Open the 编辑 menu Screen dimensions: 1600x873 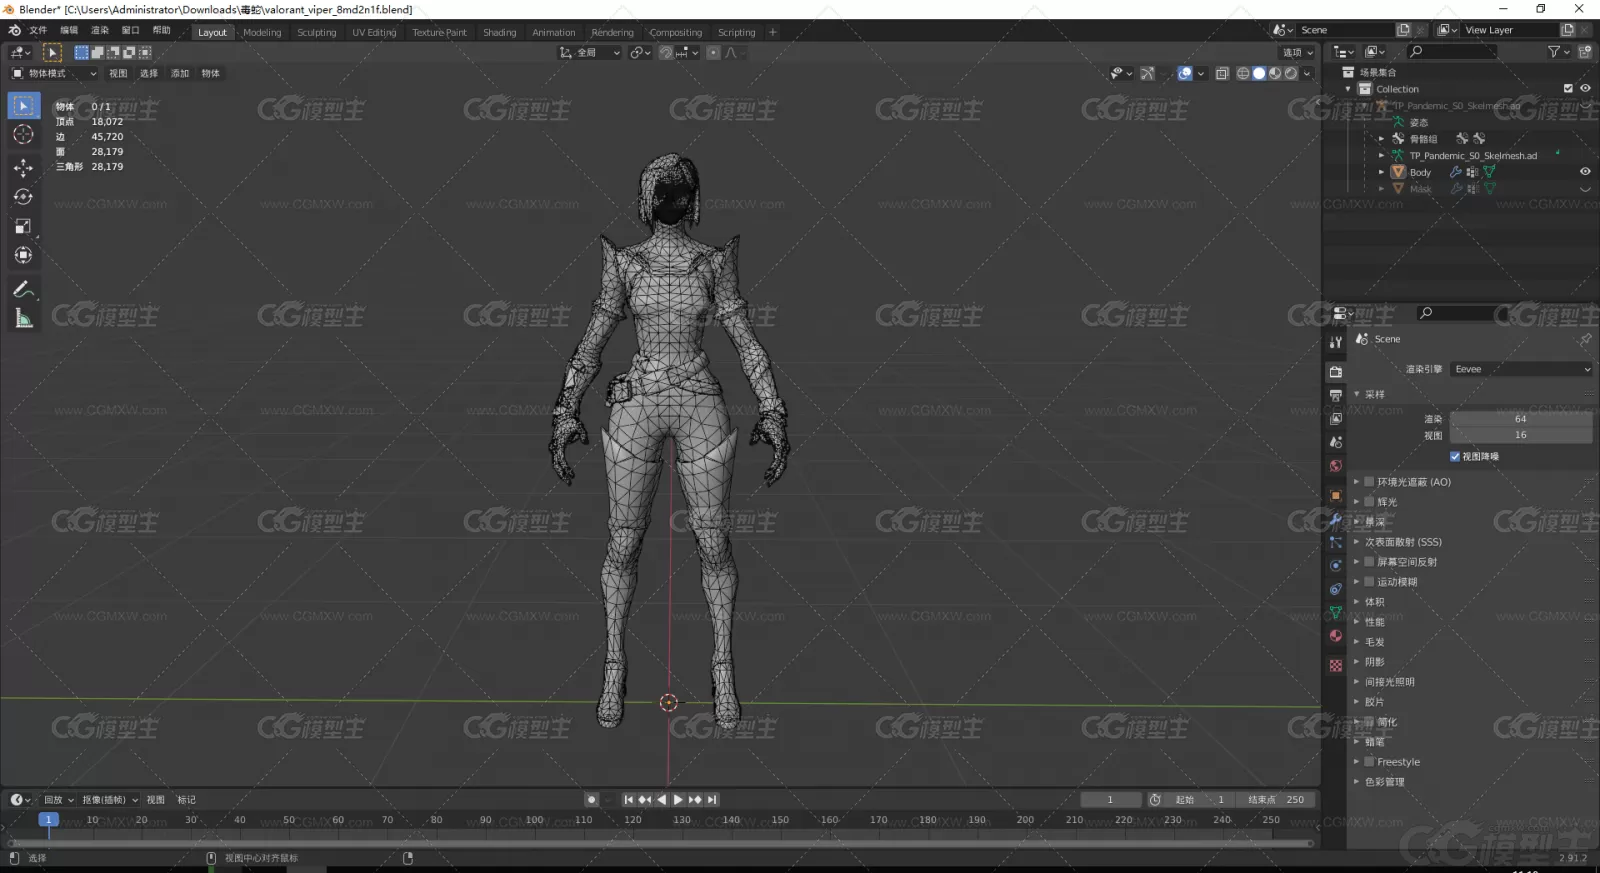pyautogui.click(x=69, y=30)
